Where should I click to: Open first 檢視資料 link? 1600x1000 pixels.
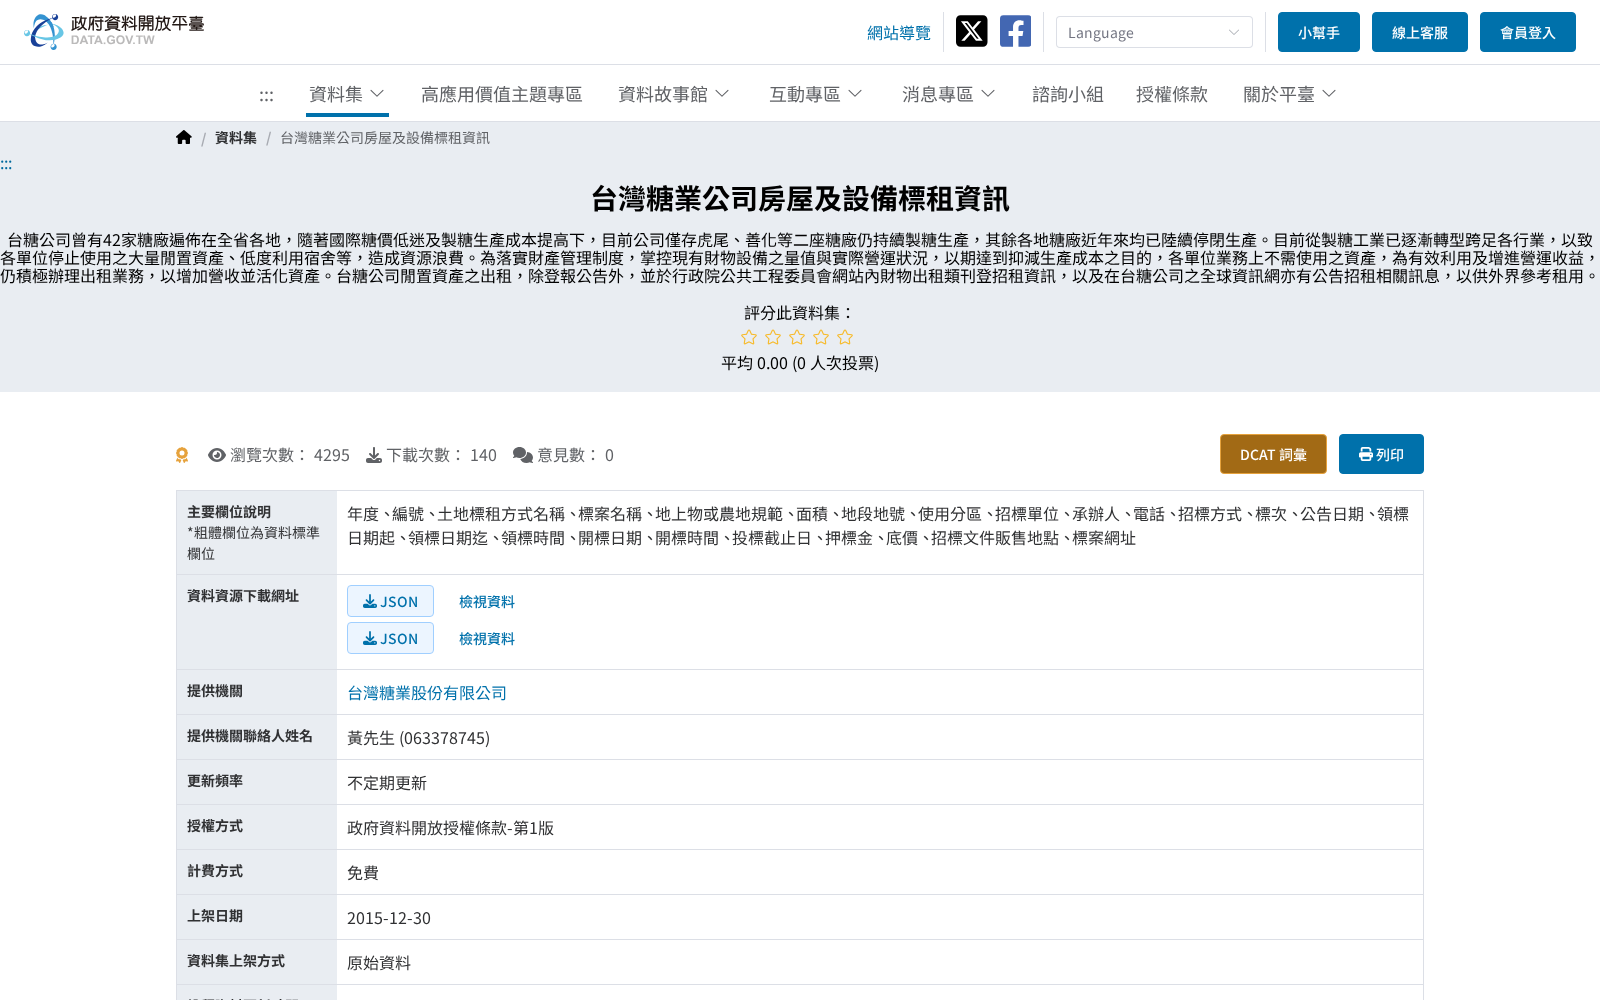[x=487, y=601]
